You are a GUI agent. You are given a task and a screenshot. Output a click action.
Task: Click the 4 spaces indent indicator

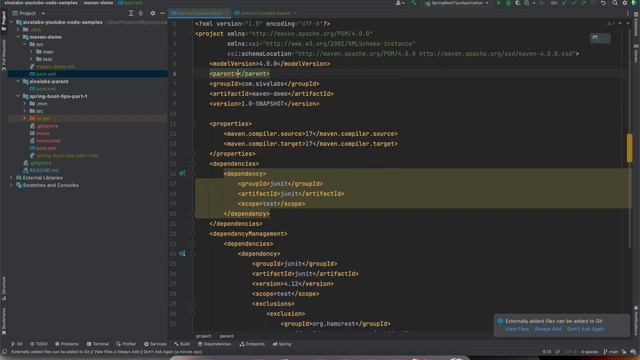589,352
